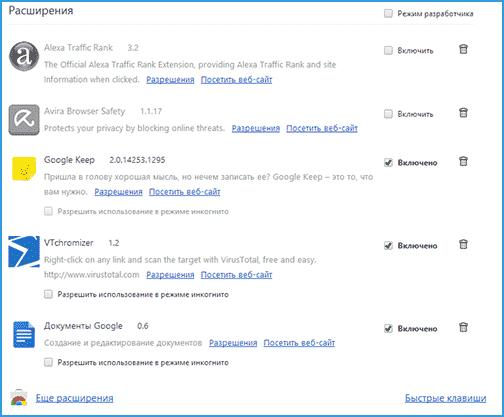Click the Avira Browser Safety icon
Image resolution: width=504 pixels, height=417 pixels.
click(24, 120)
